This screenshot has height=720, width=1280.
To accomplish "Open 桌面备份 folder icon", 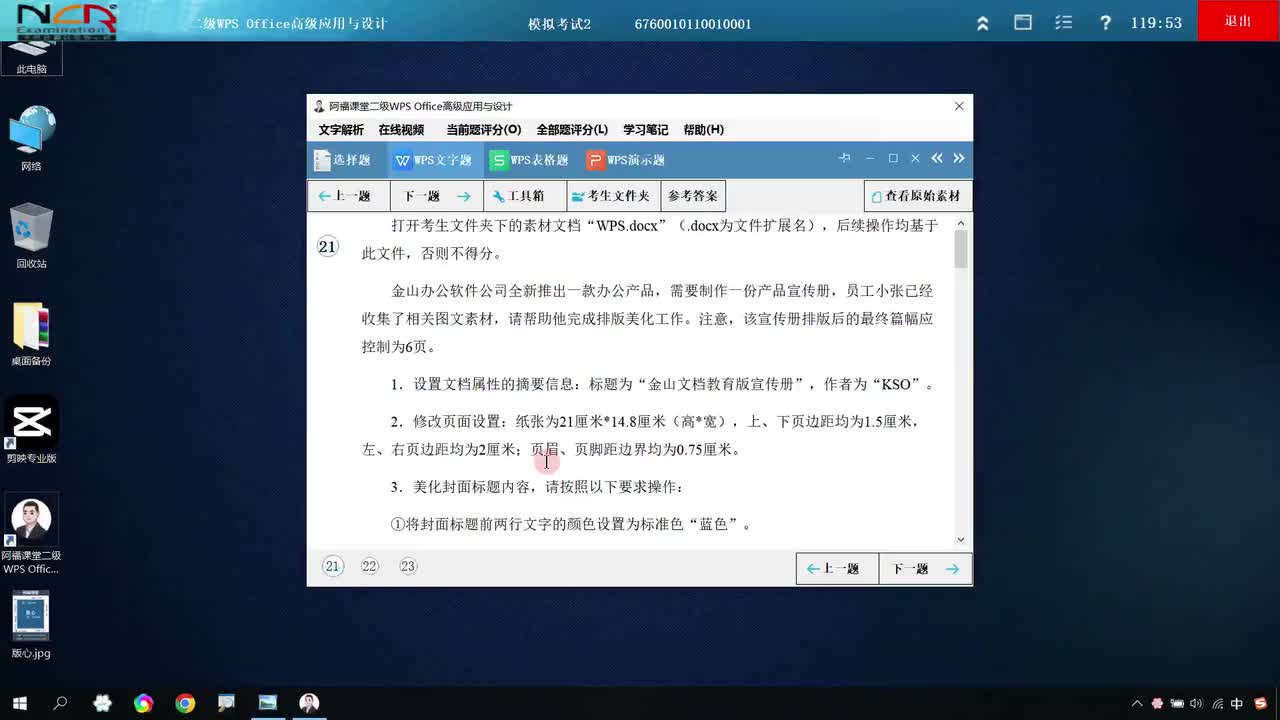I will tap(31, 333).
